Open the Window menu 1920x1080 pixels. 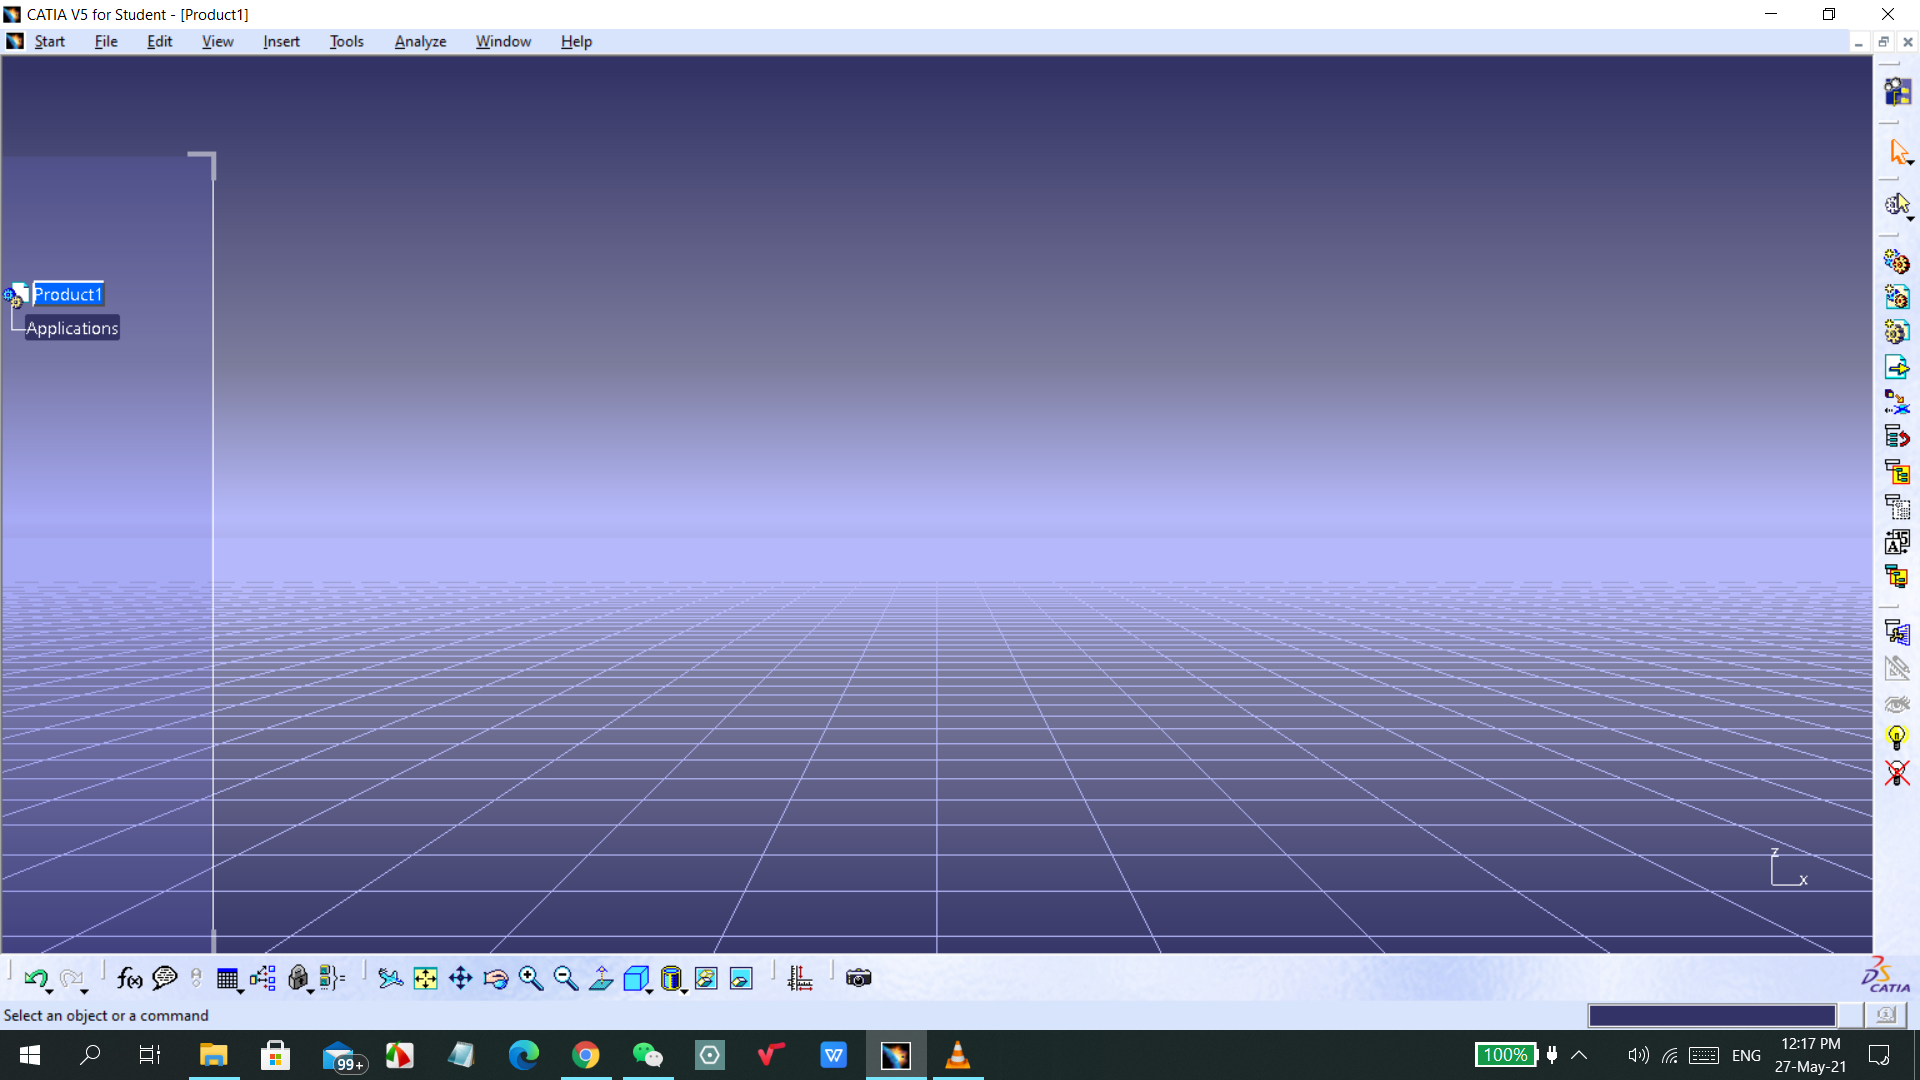[504, 41]
